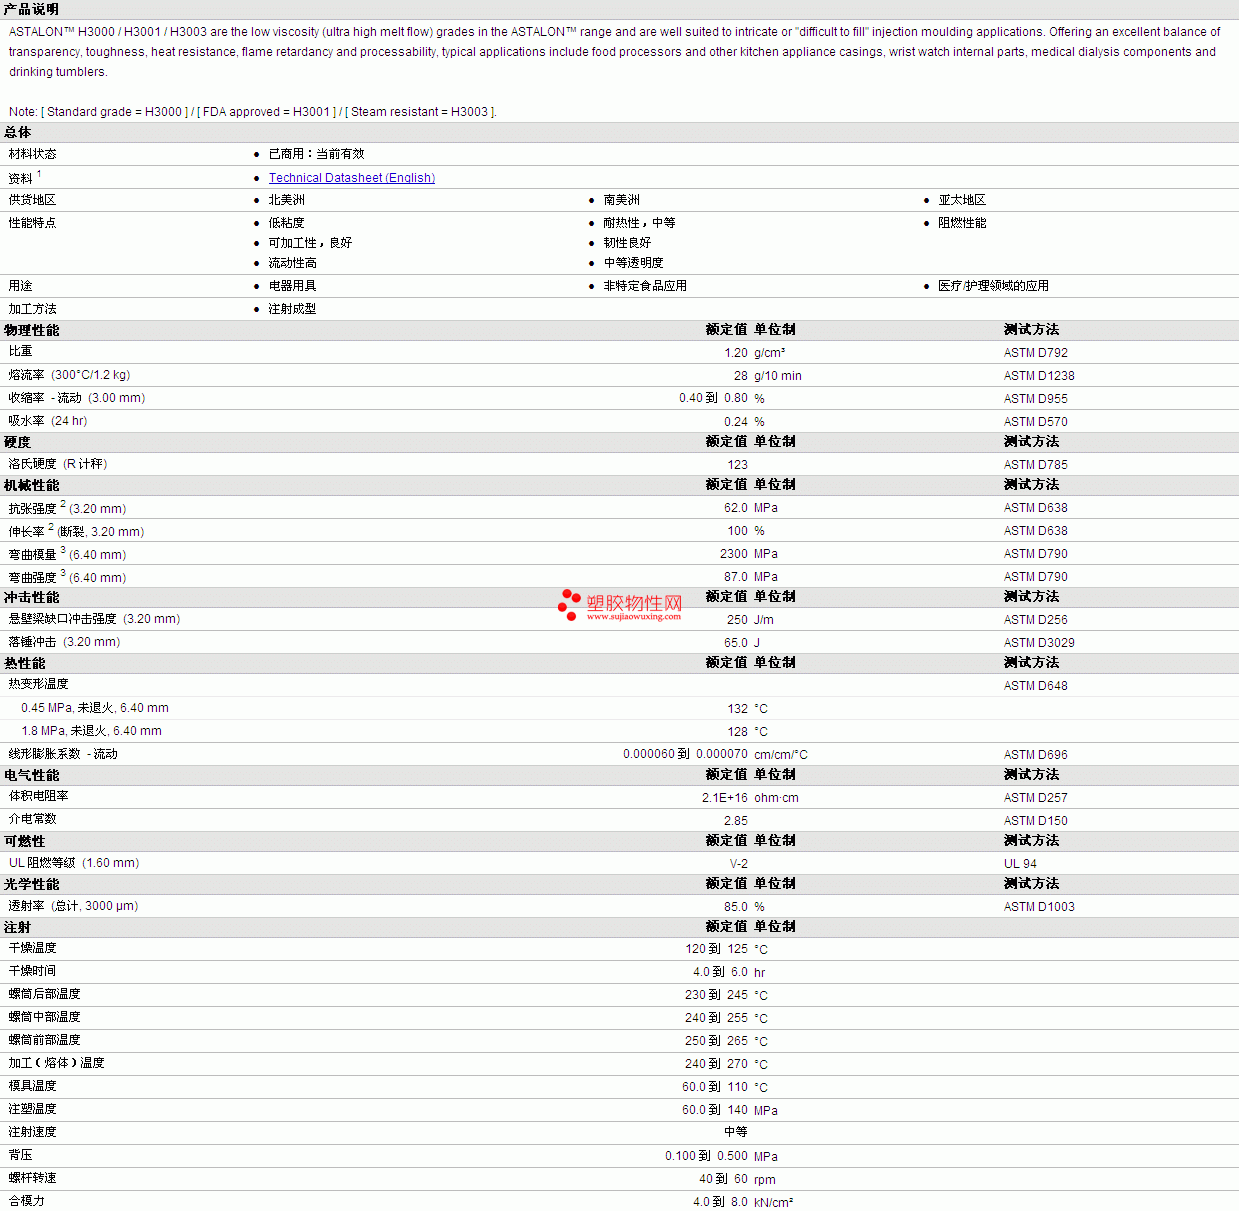Click the 中等透明度 feature entry
The height and width of the screenshot is (1211, 1239).
click(x=633, y=263)
